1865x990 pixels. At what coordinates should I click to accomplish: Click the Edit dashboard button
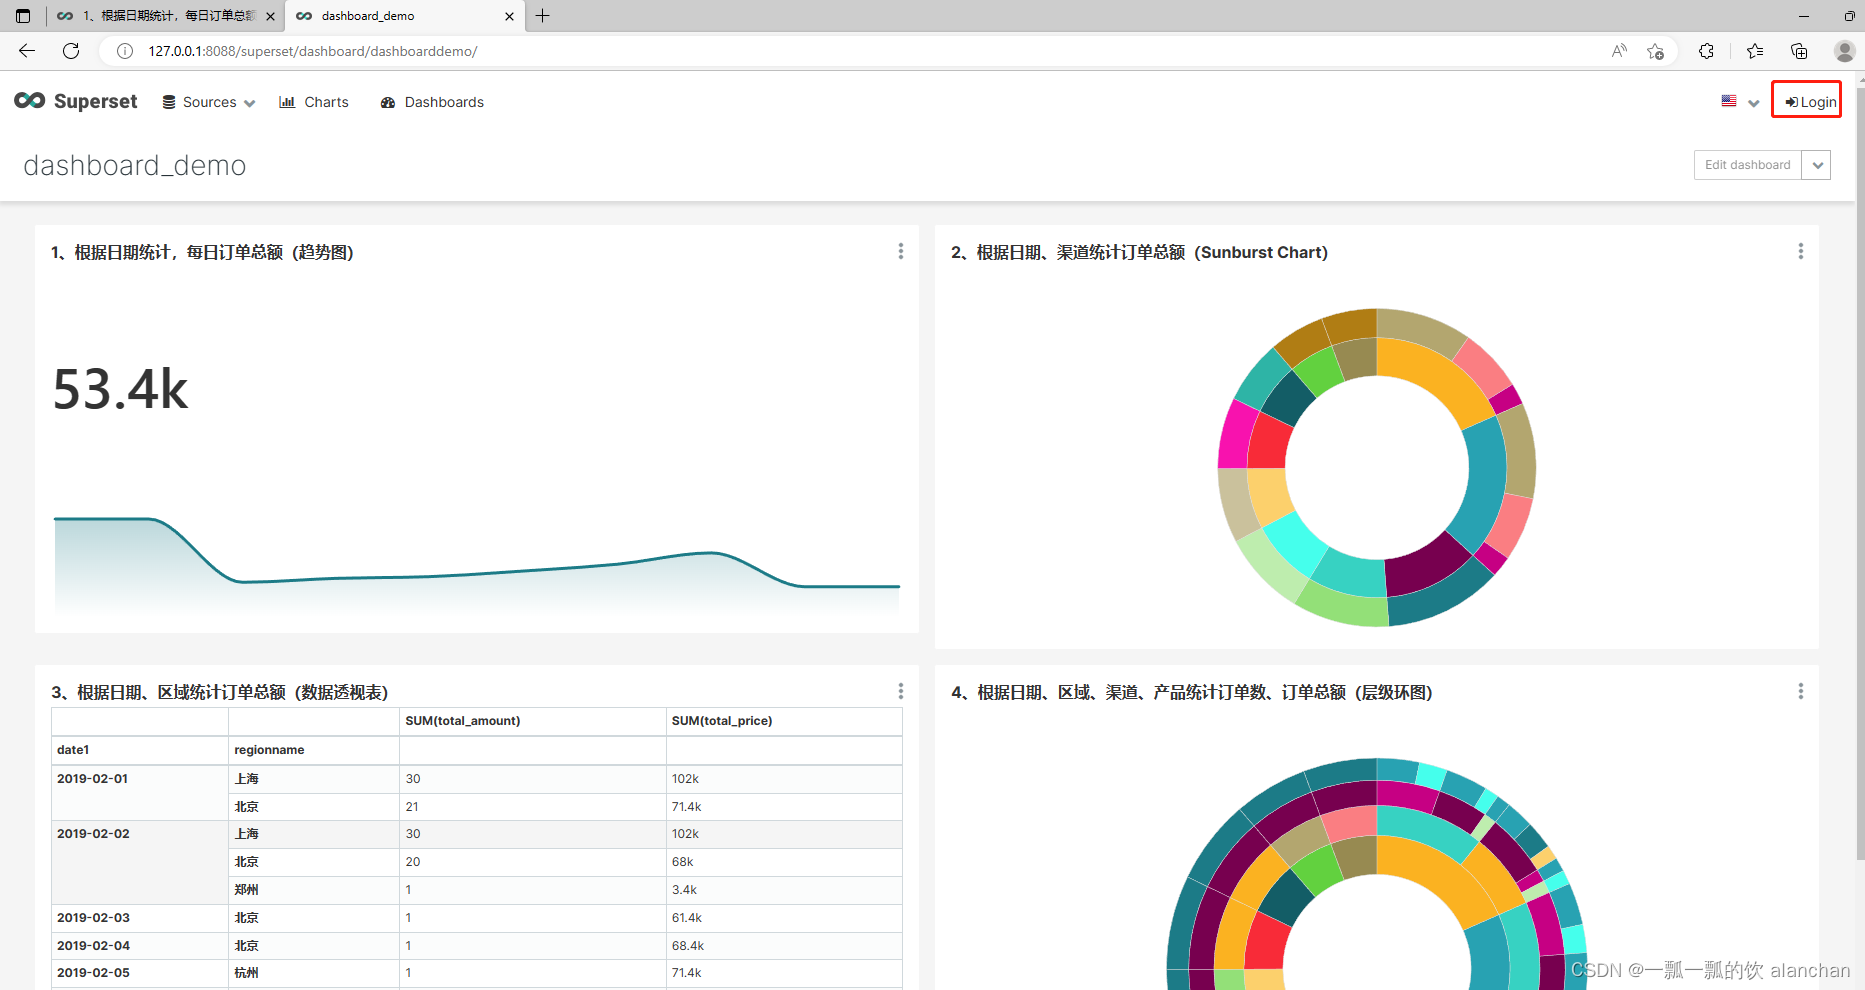pos(1748,165)
